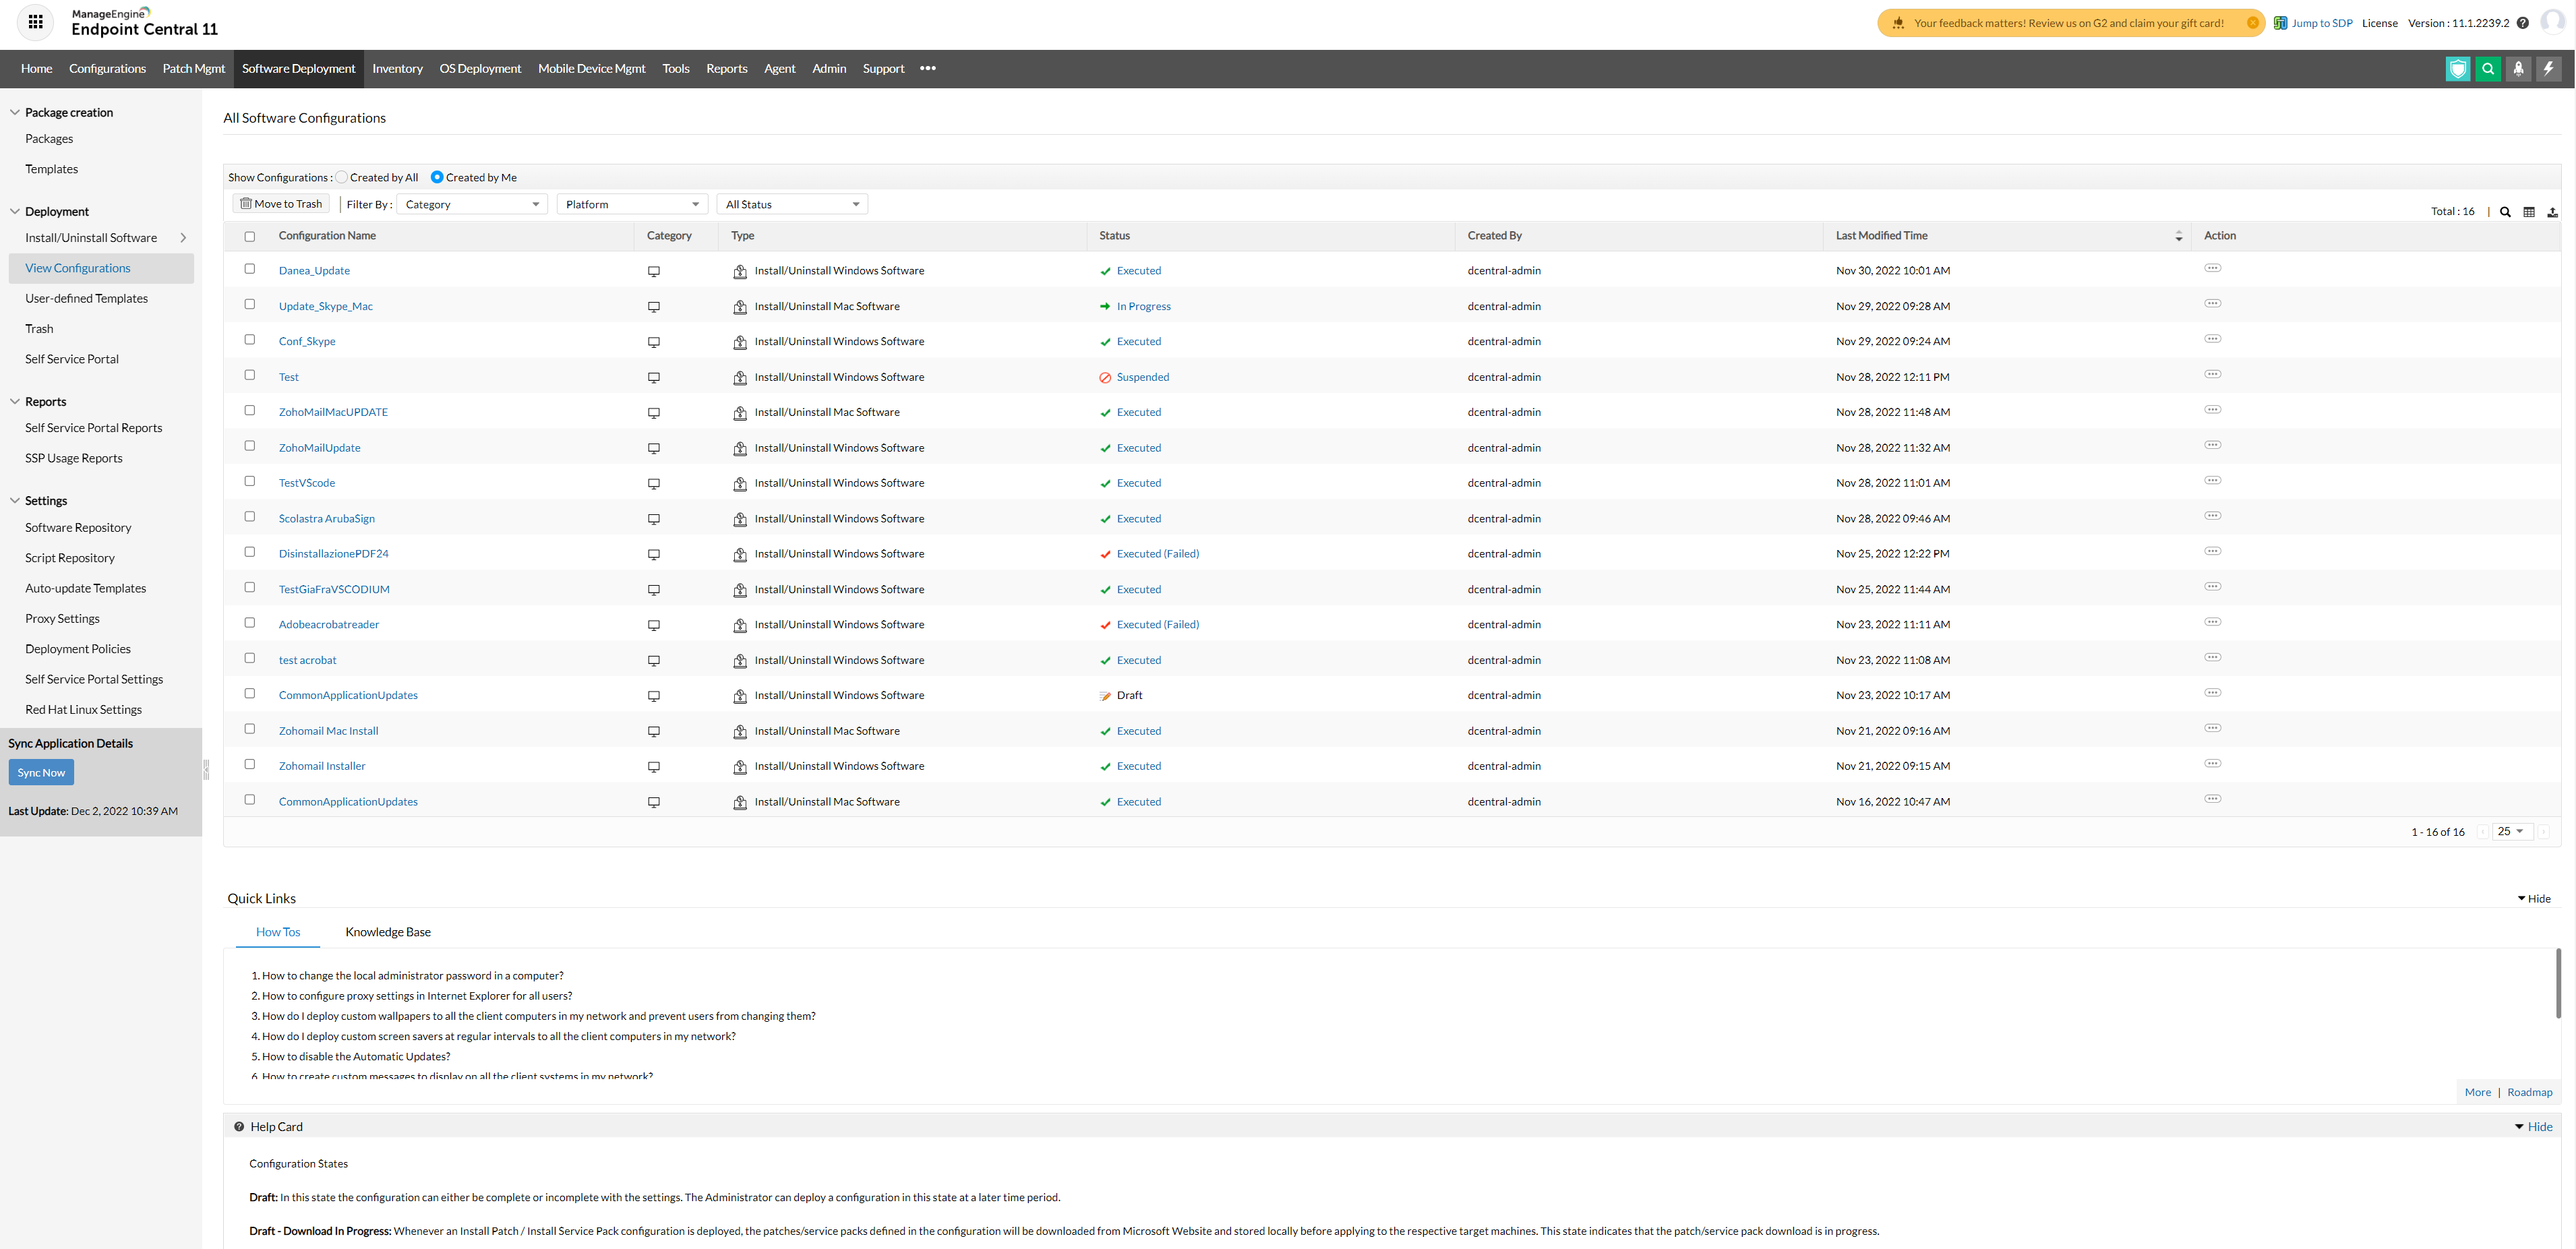Click the green search icon in navbar
2576x1249 pixels.
[2488, 69]
